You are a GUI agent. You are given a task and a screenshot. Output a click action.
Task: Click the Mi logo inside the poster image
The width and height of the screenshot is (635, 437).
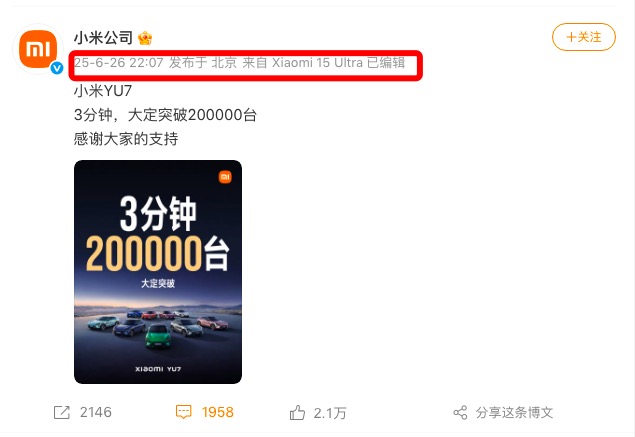click(x=225, y=177)
